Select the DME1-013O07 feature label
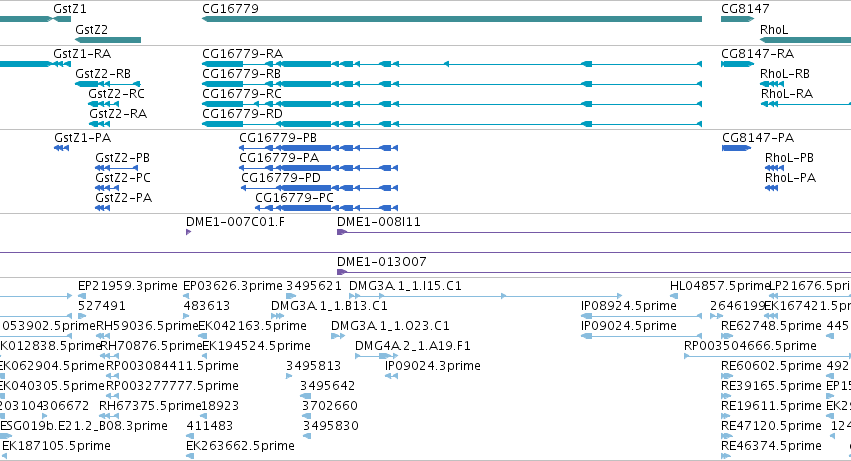The image size is (851, 461). pos(382,262)
